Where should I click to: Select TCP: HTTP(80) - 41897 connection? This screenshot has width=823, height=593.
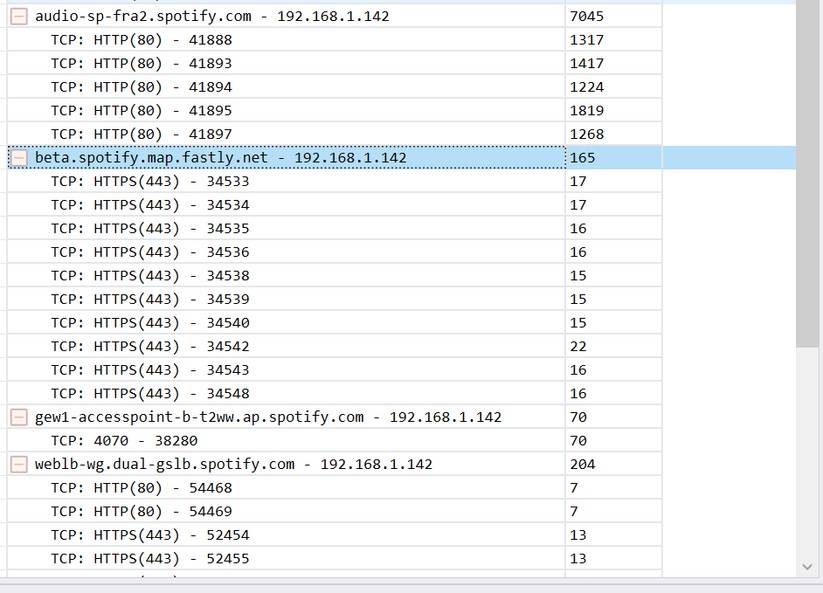(x=141, y=135)
